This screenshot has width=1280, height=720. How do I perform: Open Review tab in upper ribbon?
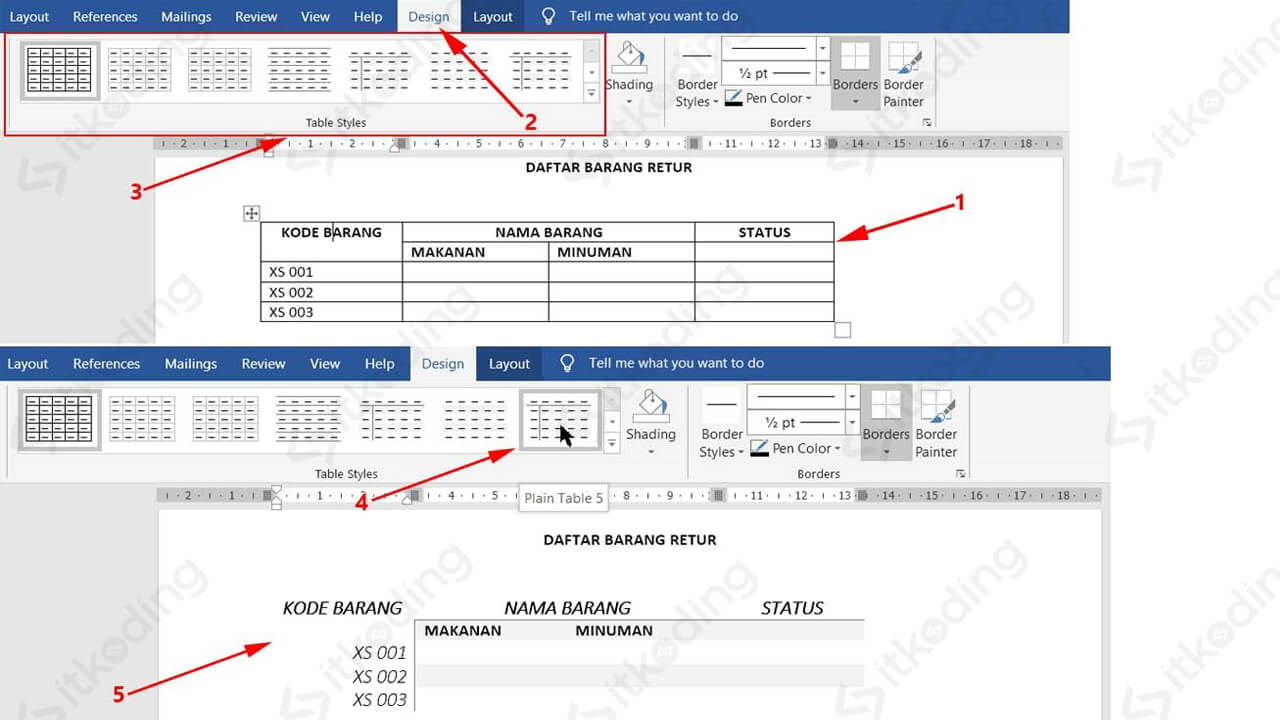[256, 16]
